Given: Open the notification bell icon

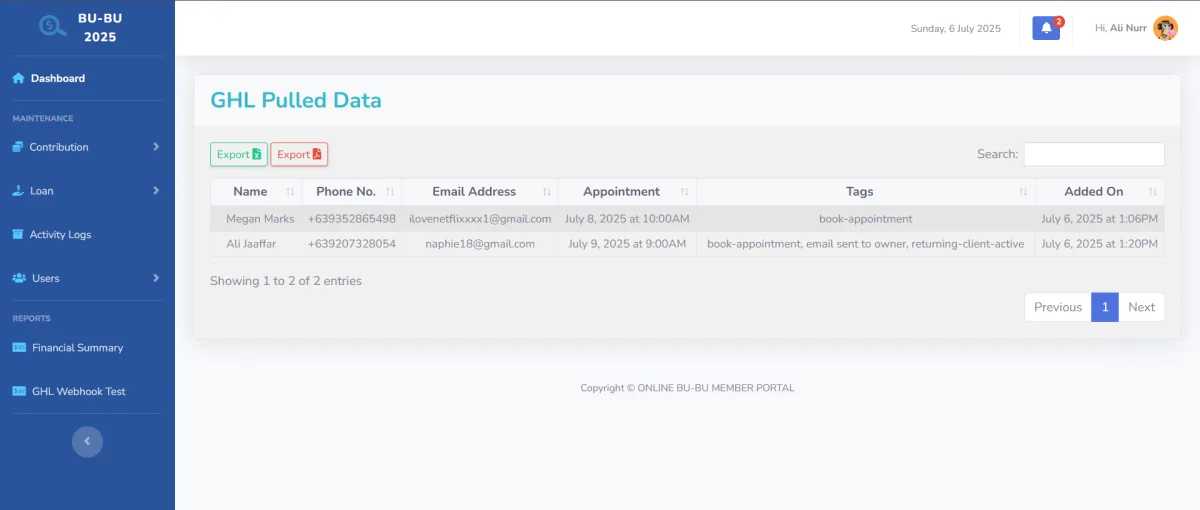Looking at the screenshot, I should [x=1046, y=28].
